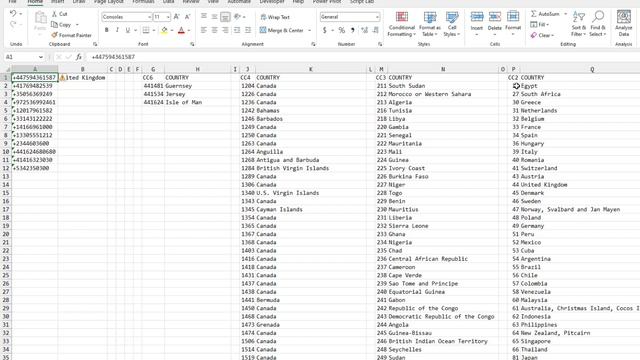
Task: Open the Clipboard dialog launcher
Action: pos(95,44)
